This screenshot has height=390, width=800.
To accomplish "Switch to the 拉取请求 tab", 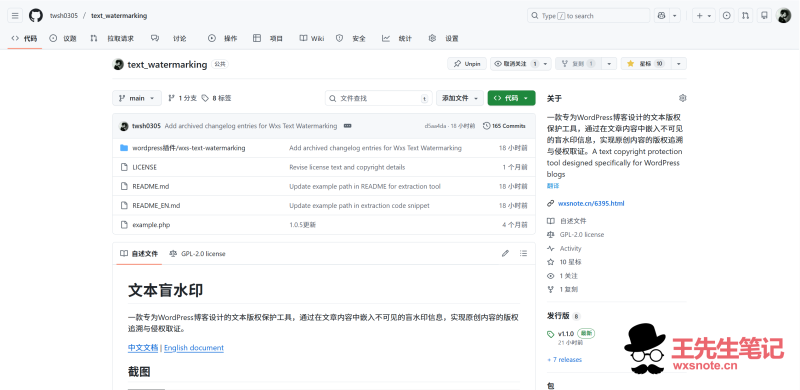I will pyautogui.click(x=112, y=38).
